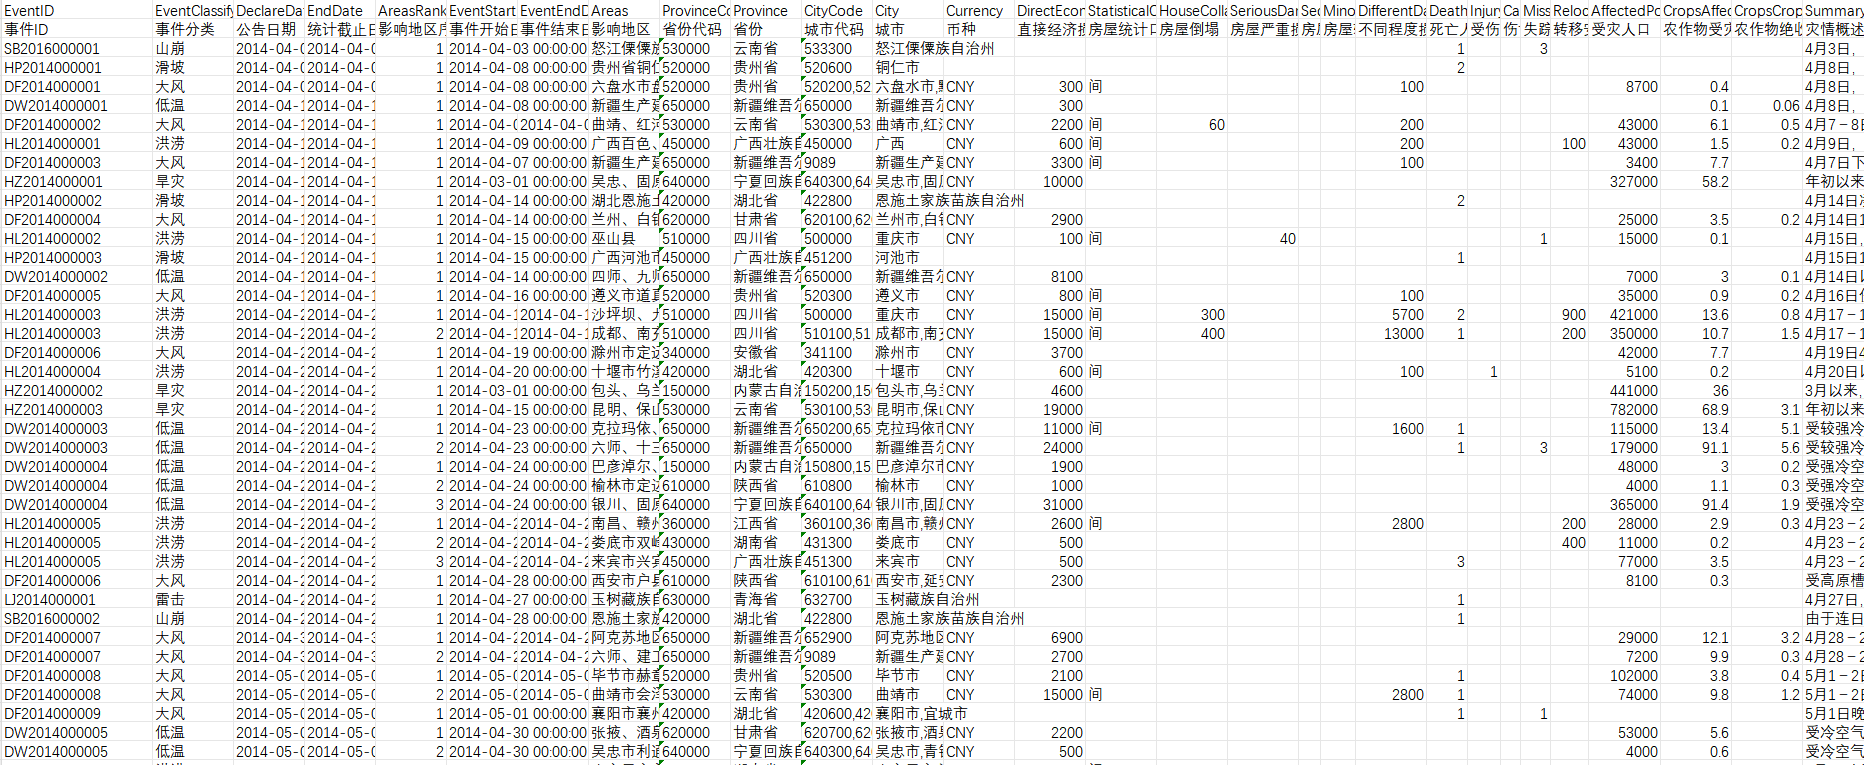
Task: Select cell containing SB2016000001
Action: pyautogui.click(x=52, y=48)
